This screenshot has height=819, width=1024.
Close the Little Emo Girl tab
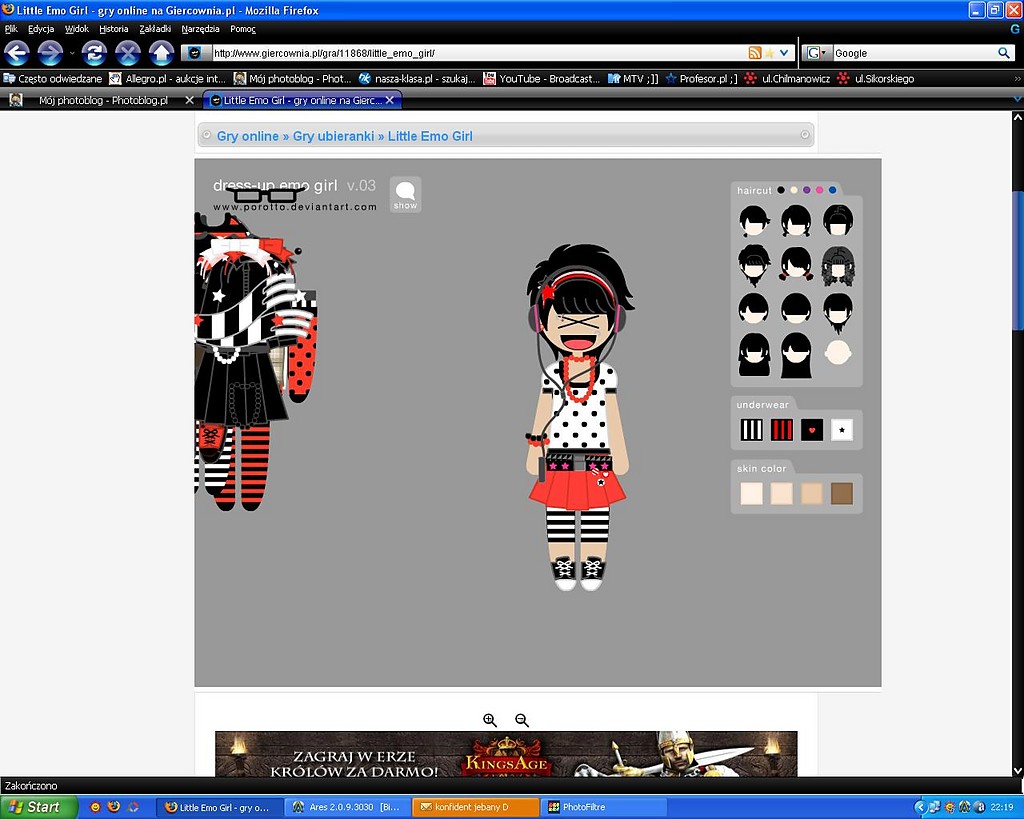point(390,100)
